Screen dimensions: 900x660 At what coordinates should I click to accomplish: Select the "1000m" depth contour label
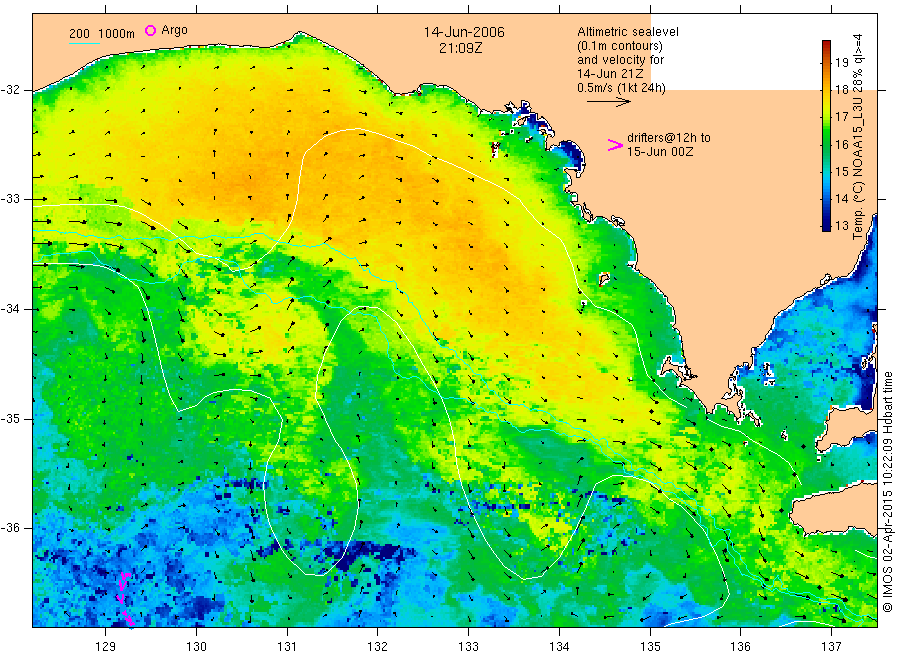(x=117, y=34)
